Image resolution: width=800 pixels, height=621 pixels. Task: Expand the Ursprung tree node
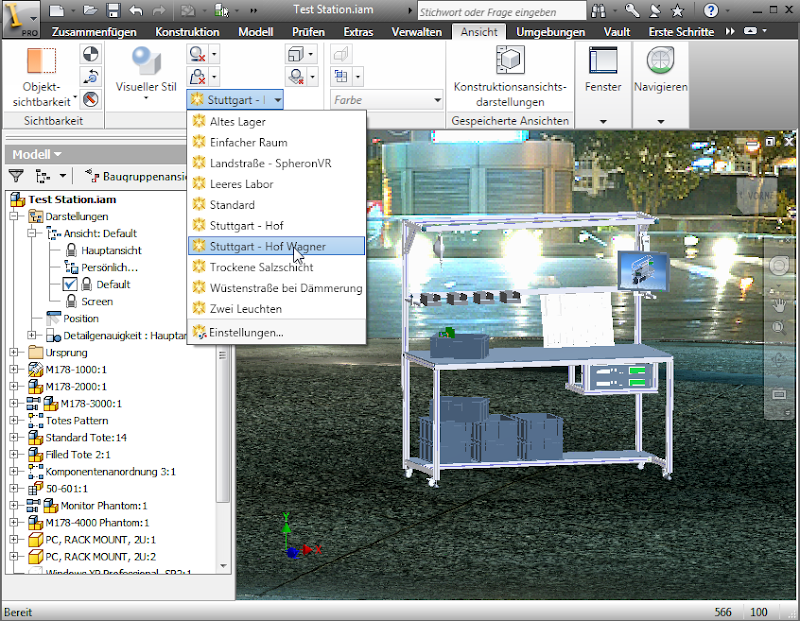(x=14, y=353)
